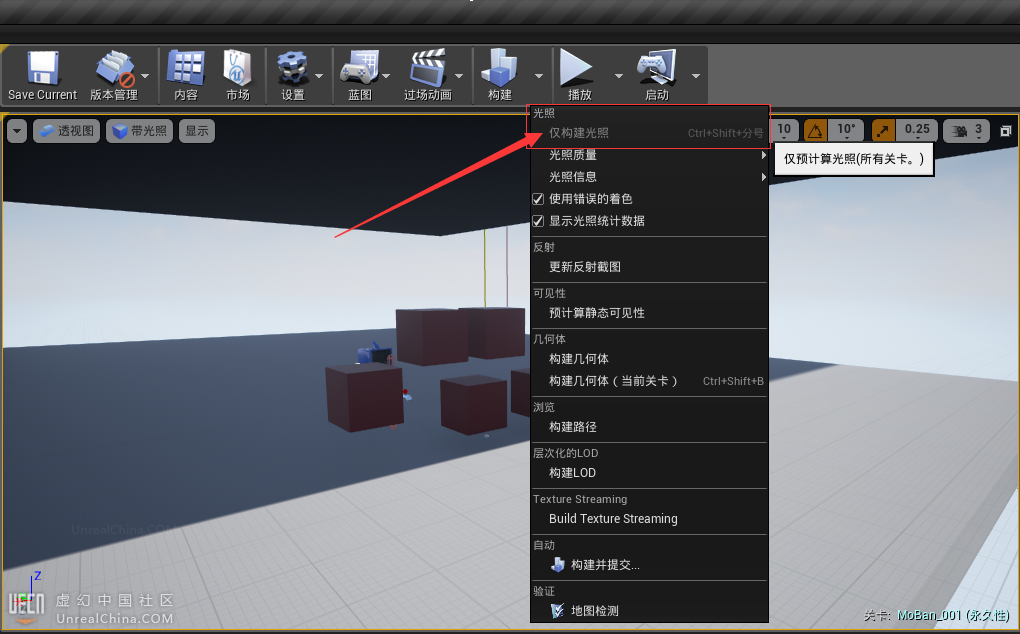Open the 内容 content browser icon
This screenshot has height=634, width=1020.
[185, 69]
